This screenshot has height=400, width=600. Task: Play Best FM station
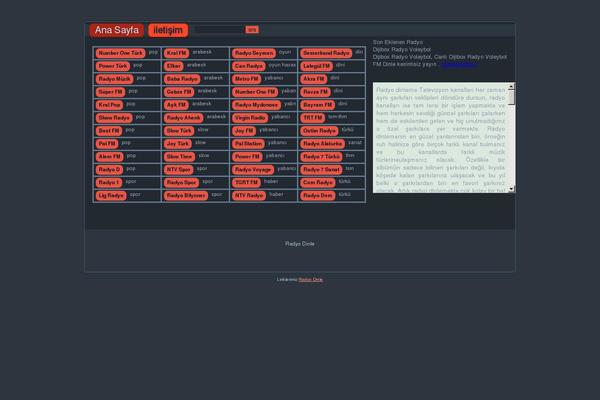109,131
